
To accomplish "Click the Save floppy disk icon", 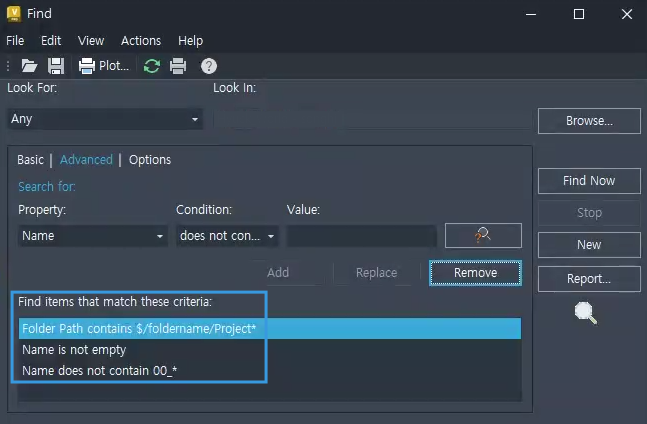I will (56, 66).
